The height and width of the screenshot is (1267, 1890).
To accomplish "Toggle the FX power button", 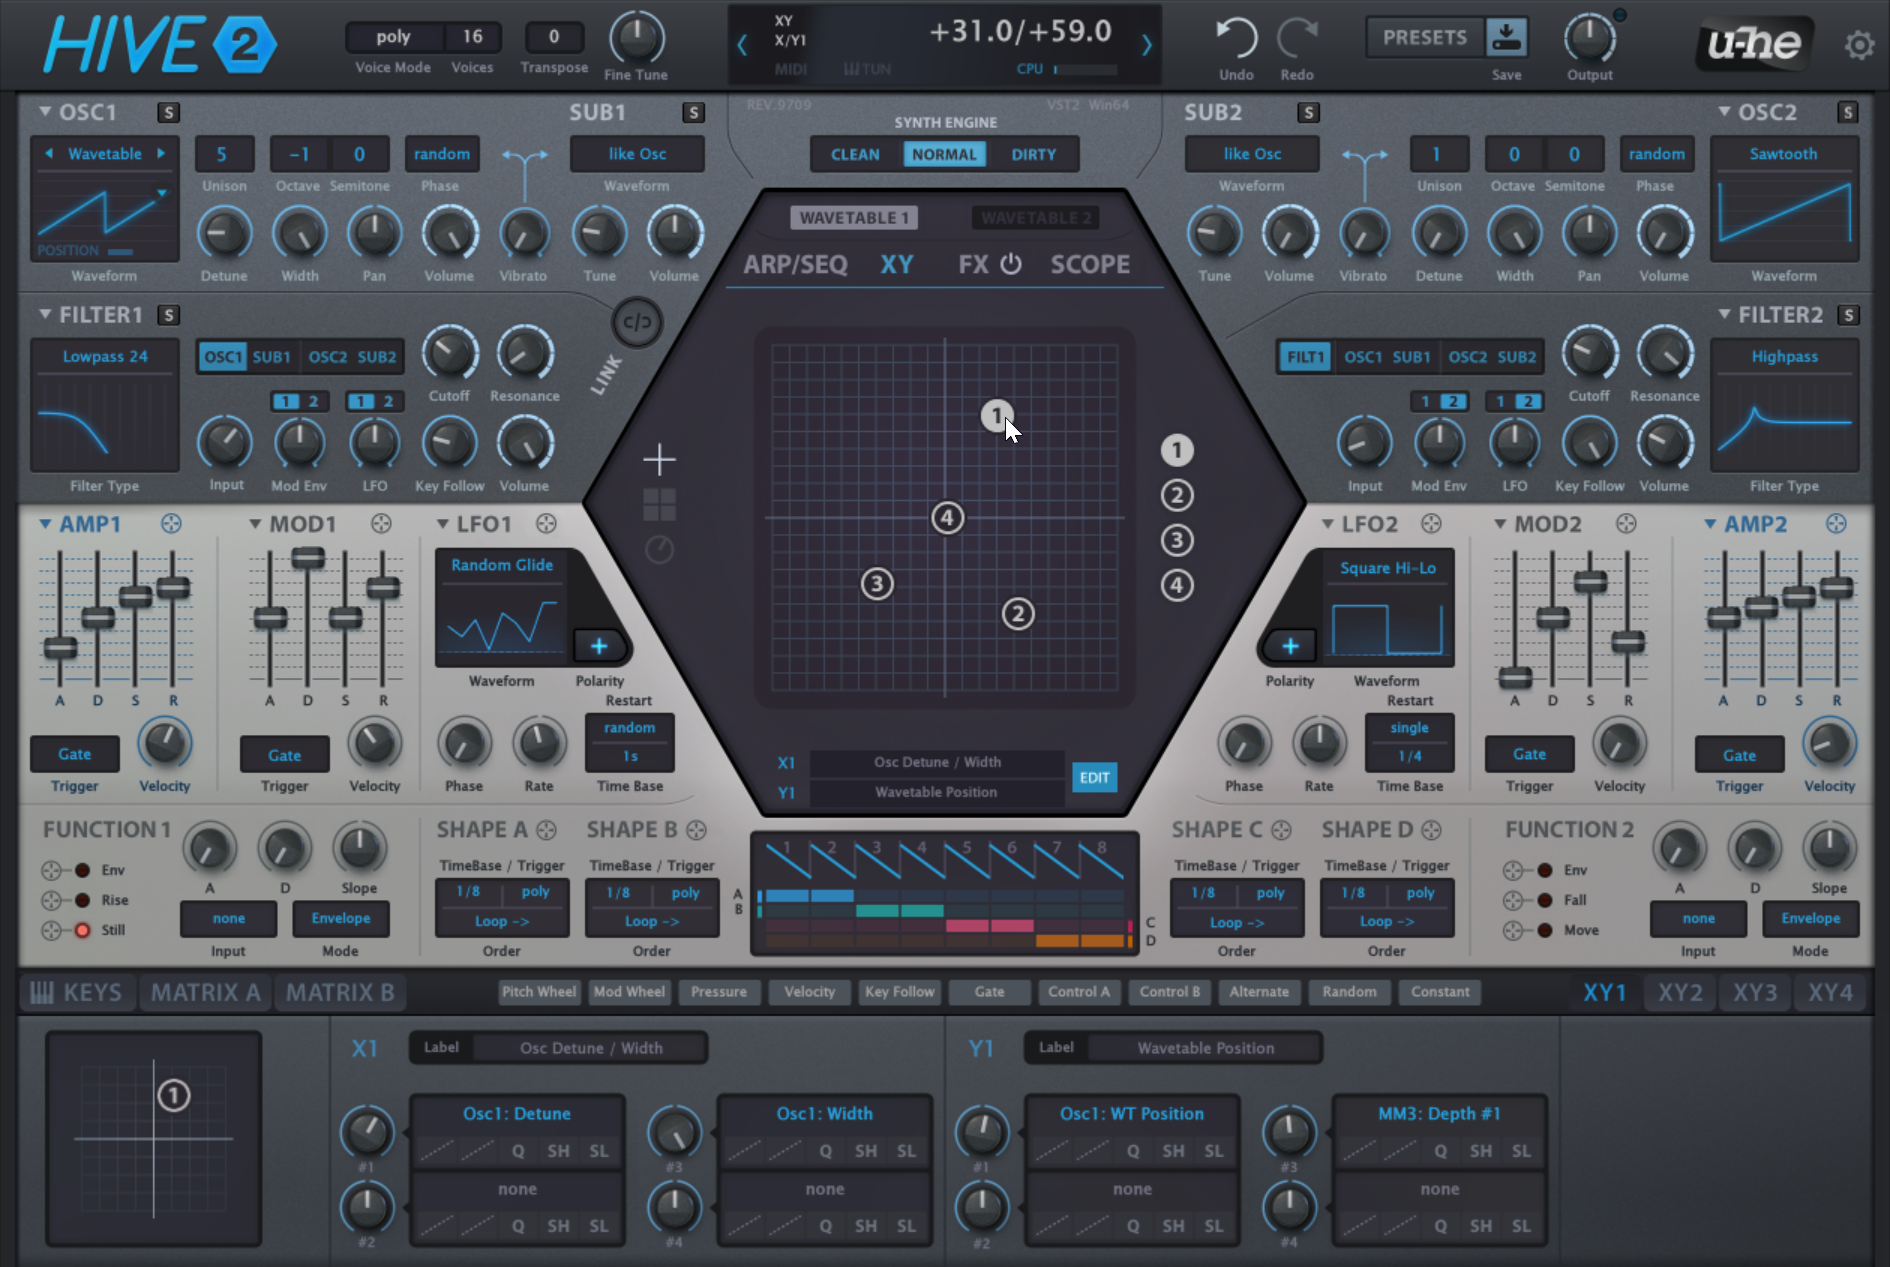I will click(1011, 264).
